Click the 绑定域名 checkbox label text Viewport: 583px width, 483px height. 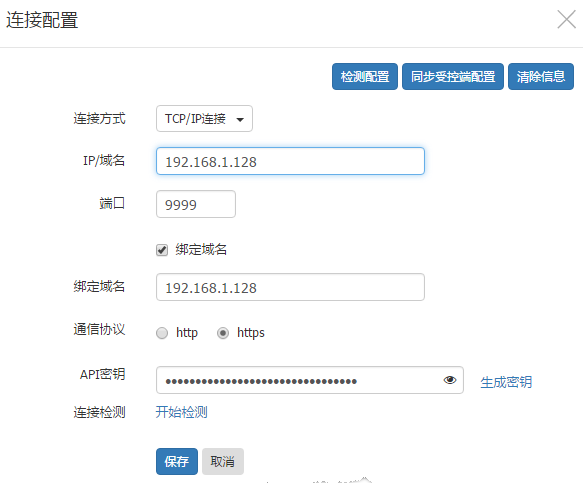pyautogui.click(x=201, y=249)
